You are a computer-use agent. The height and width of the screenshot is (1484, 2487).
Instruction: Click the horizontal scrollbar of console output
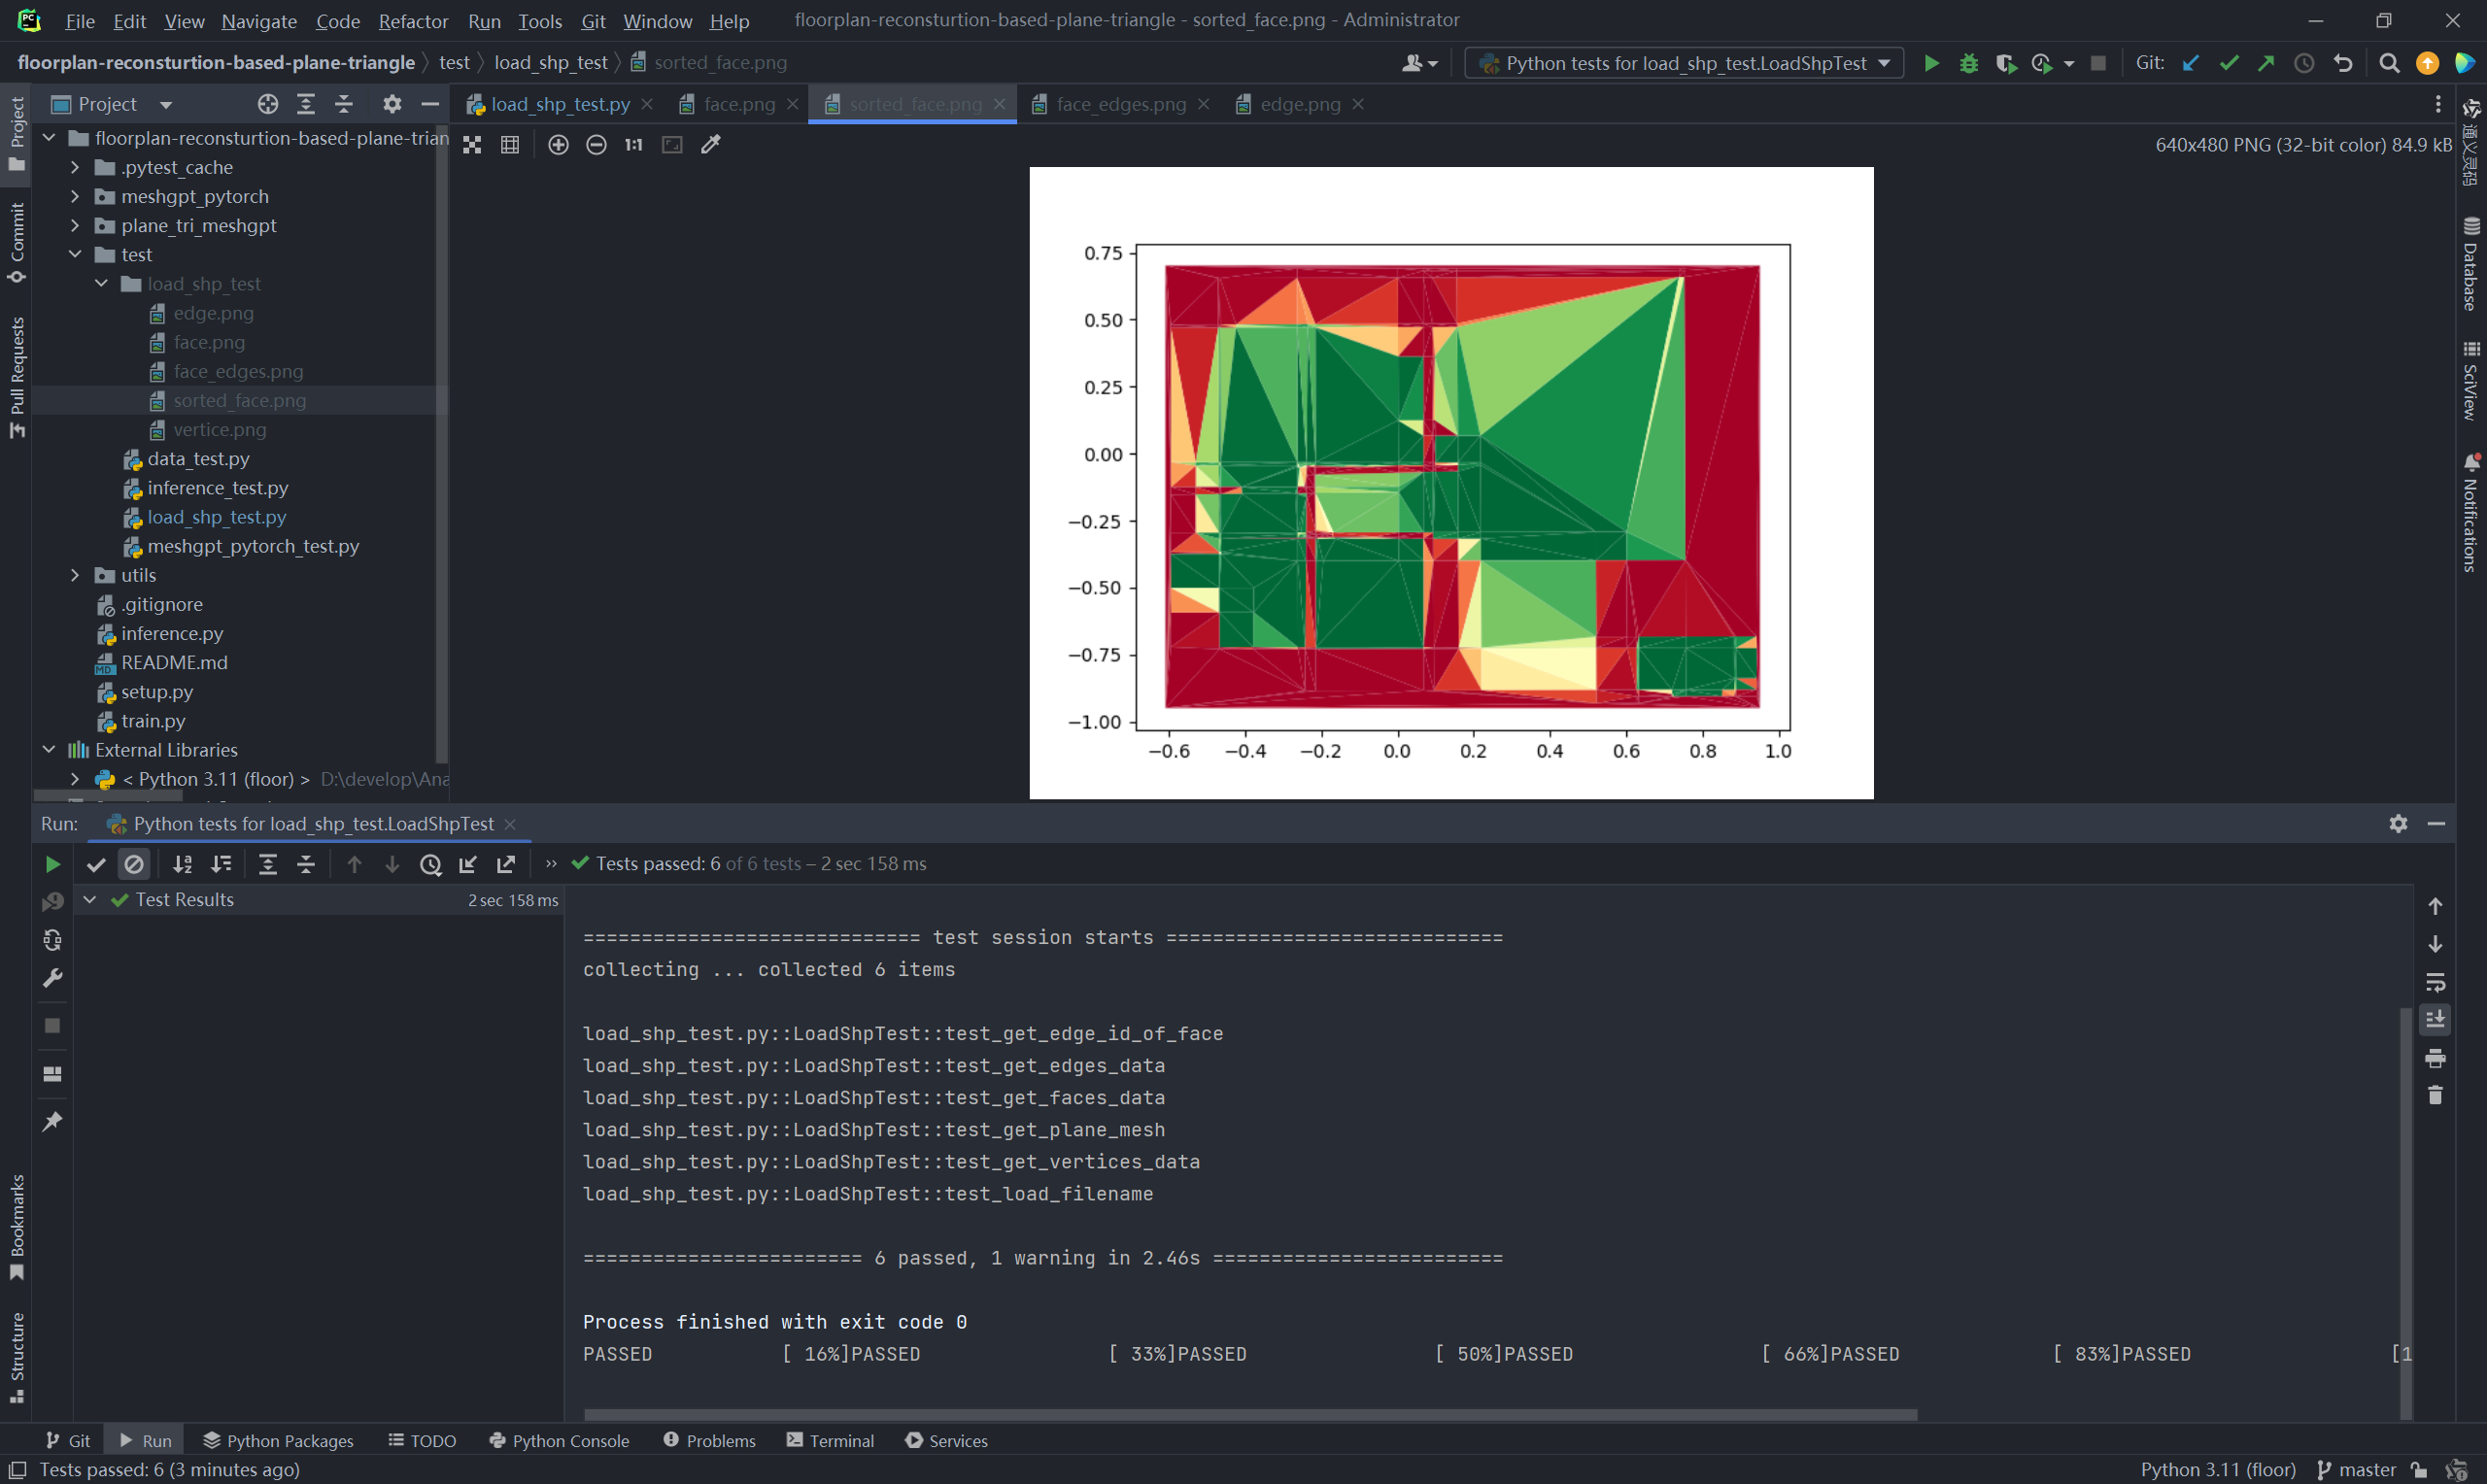pos(1250,1414)
